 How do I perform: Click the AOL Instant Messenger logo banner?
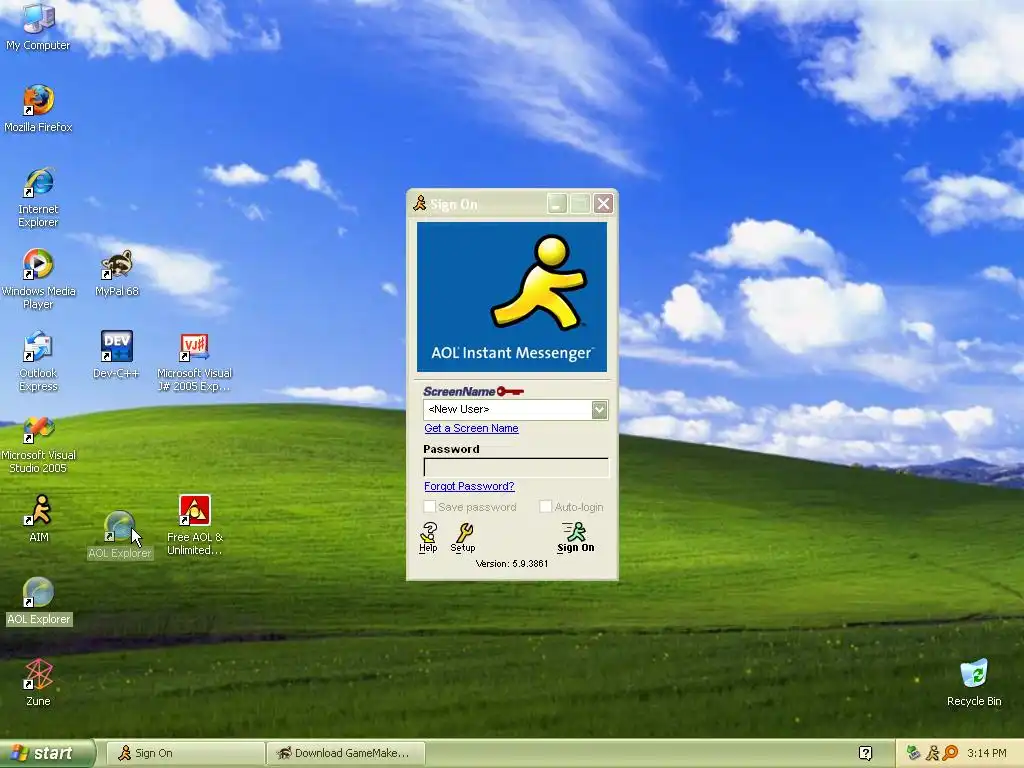(x=512, y=297)
